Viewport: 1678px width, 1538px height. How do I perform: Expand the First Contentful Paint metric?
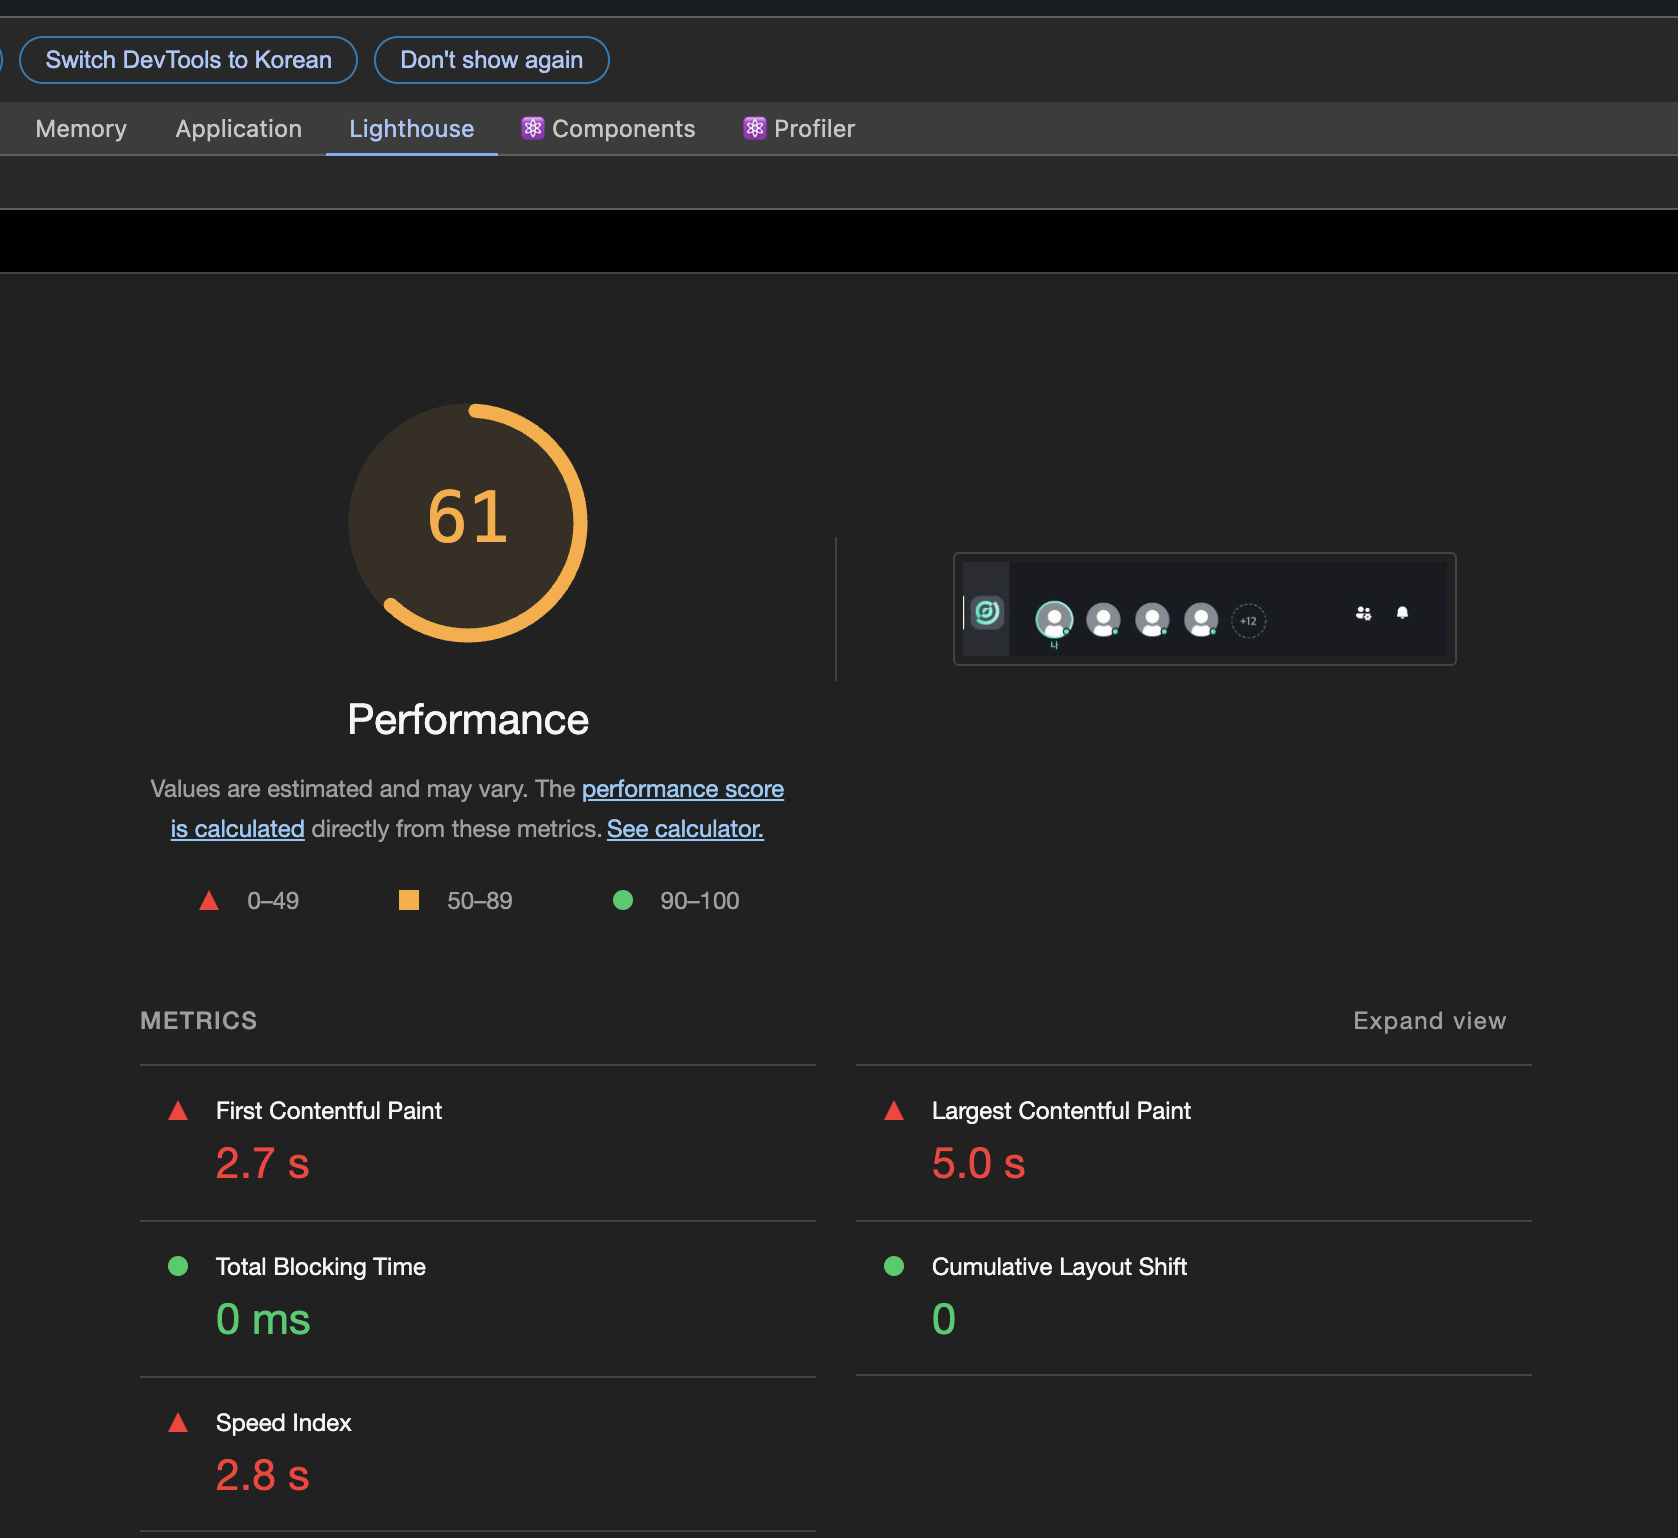[x=478, y=1143]
